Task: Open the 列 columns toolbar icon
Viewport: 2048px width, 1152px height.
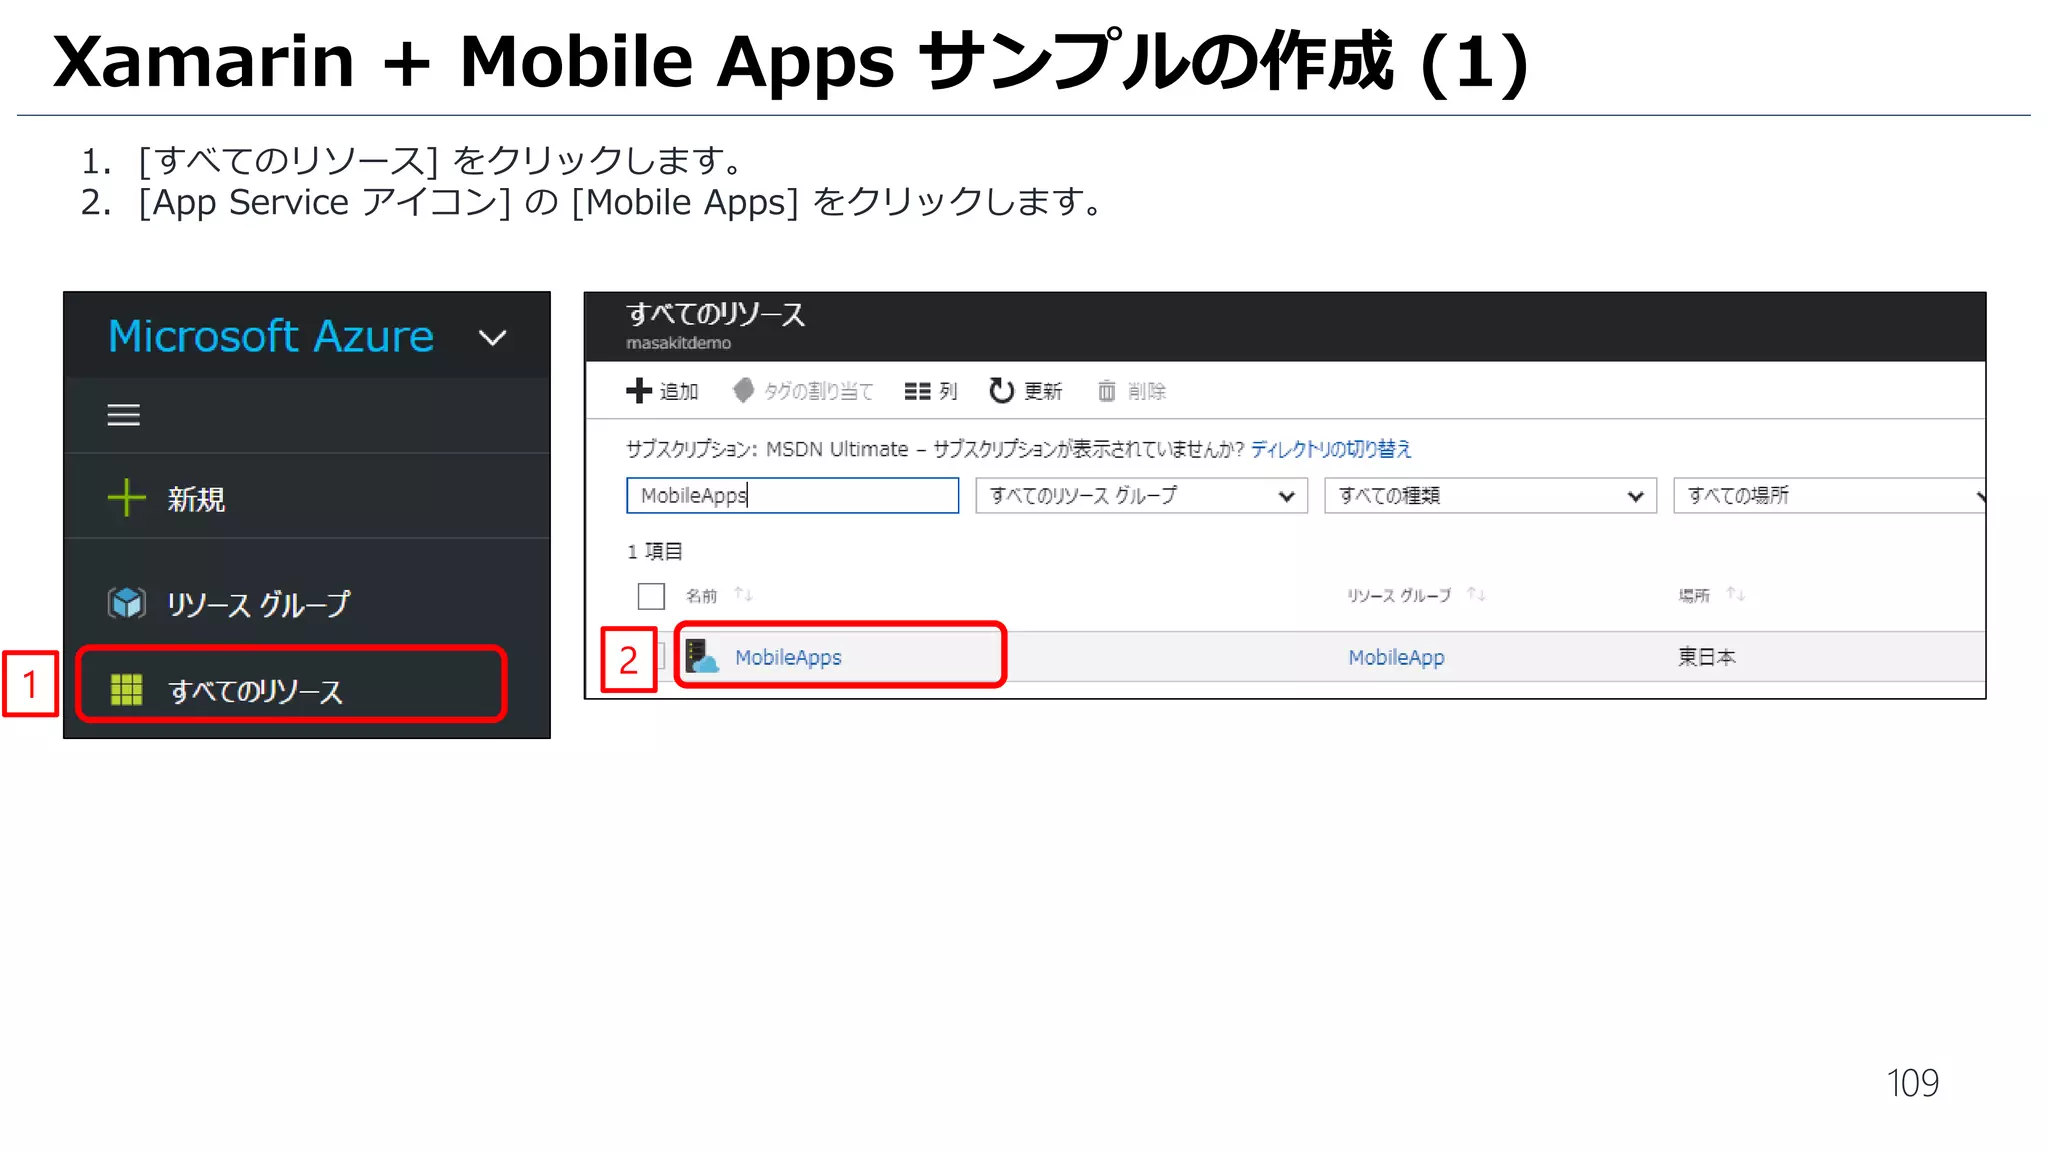Action: pyautogui.click(x=917, y=391)
